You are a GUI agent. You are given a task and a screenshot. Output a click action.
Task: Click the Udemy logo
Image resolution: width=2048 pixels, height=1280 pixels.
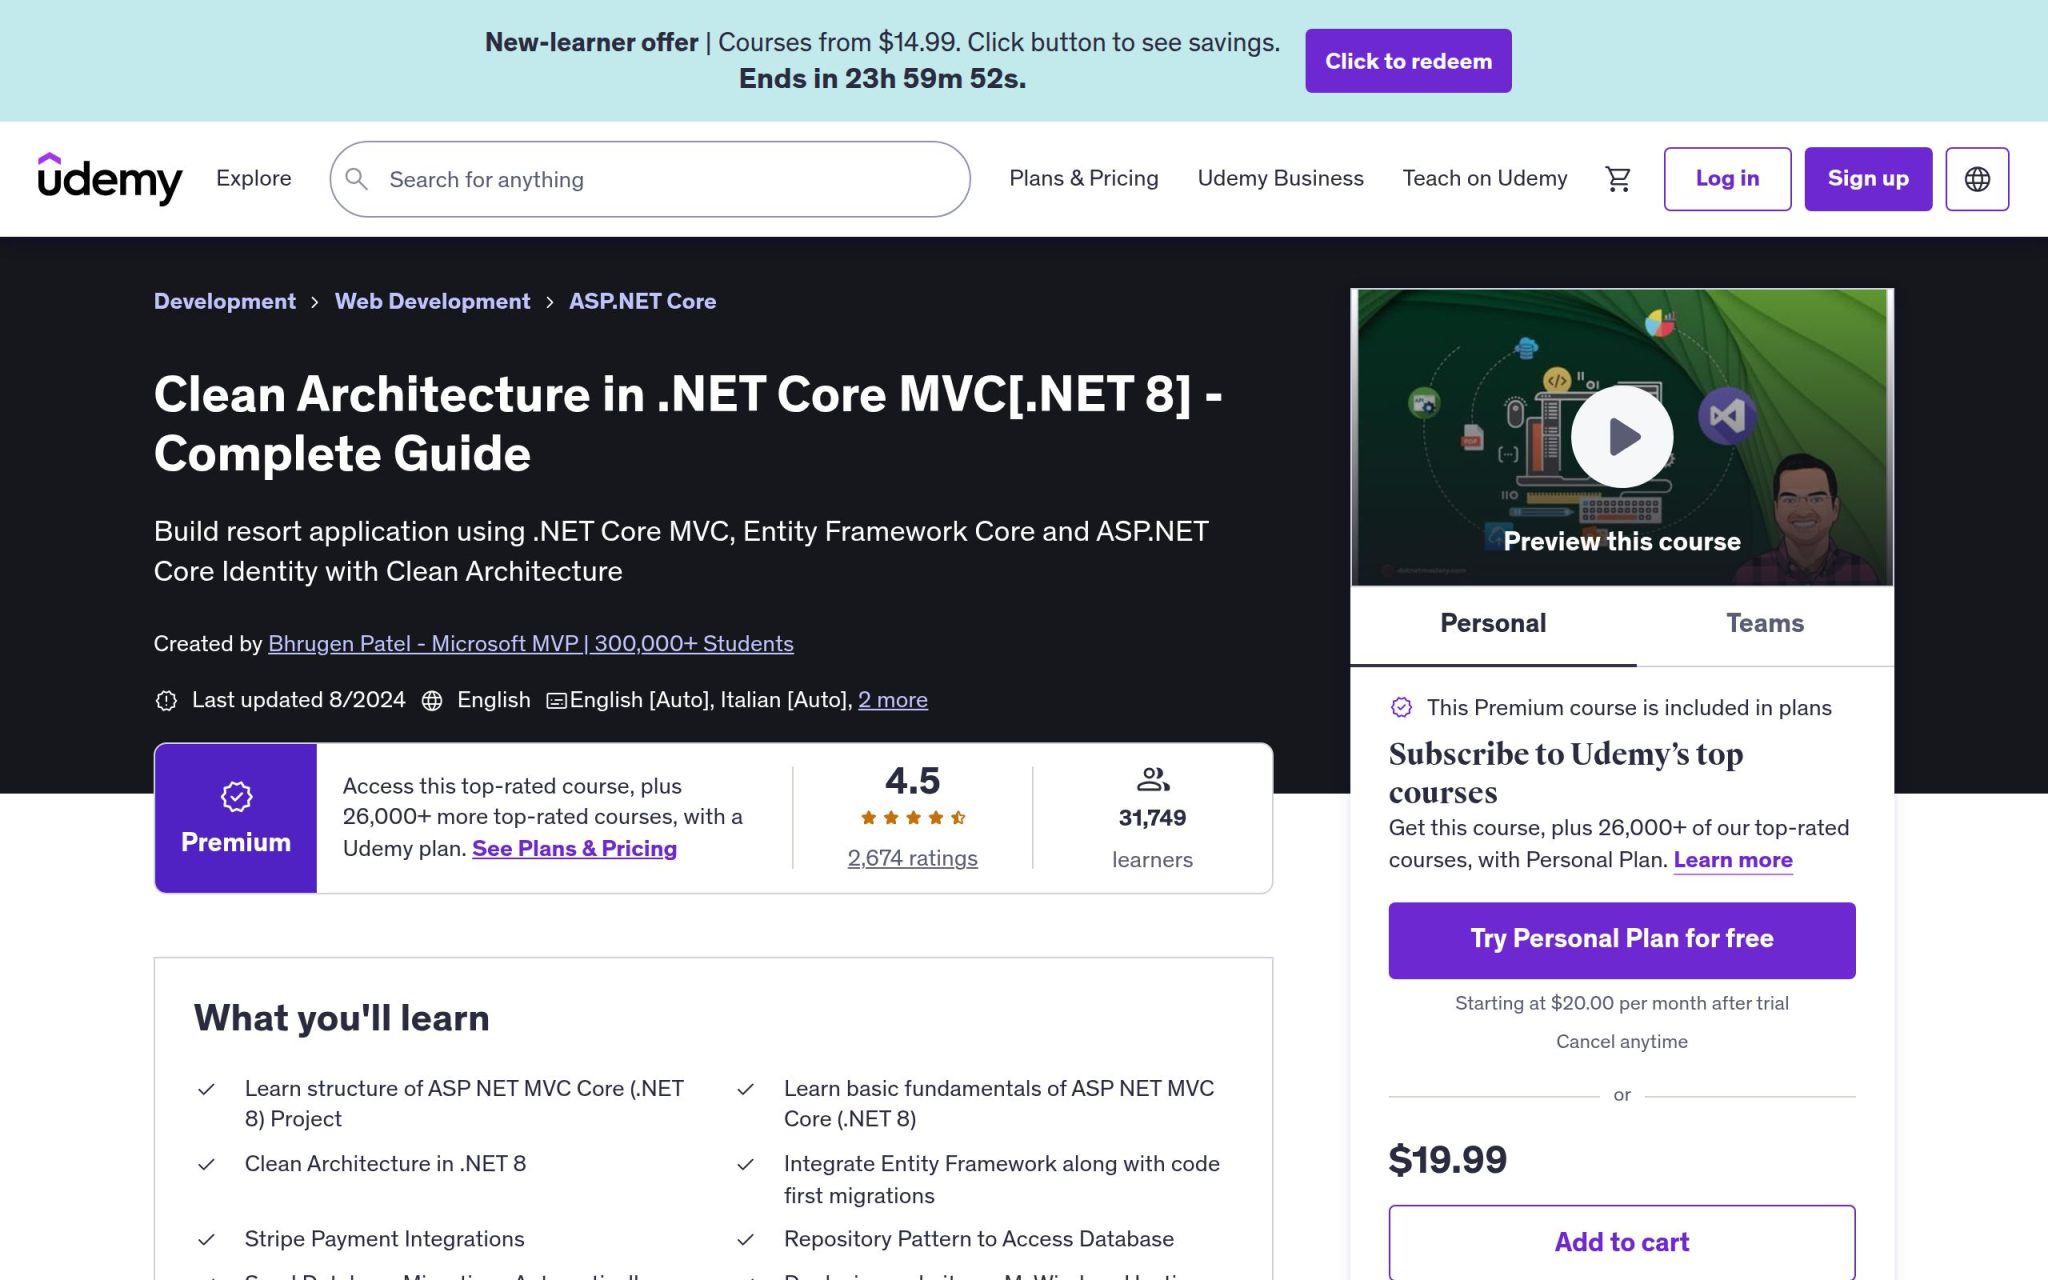click(109, 178)
